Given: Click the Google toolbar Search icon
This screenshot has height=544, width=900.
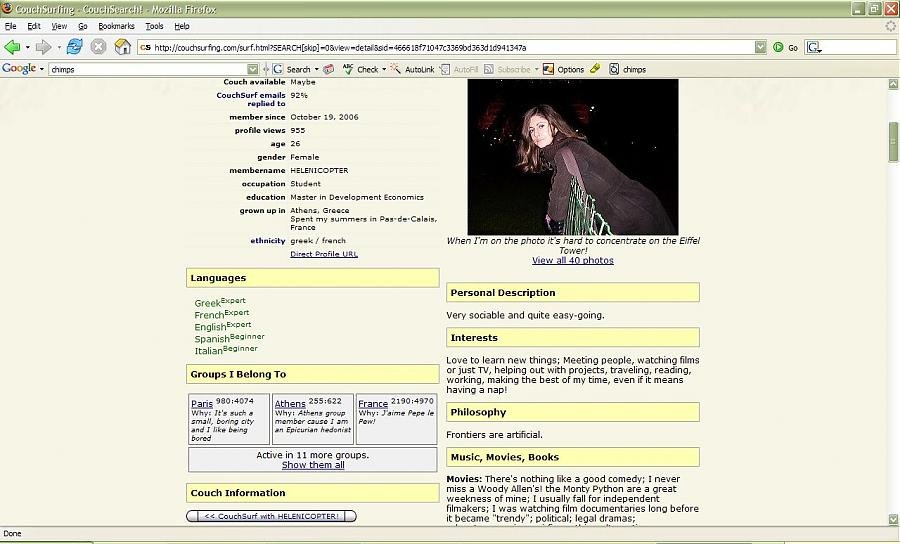Looking at the screenshot, I should pyautogui.click(x=278, y=69).
